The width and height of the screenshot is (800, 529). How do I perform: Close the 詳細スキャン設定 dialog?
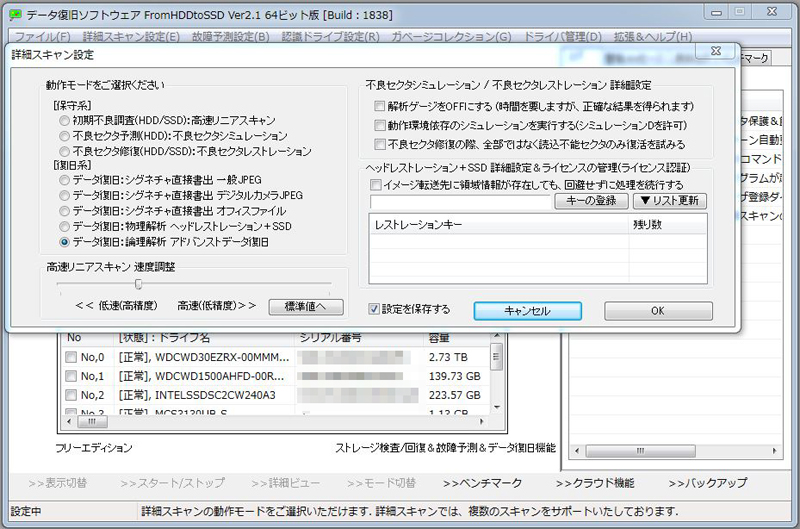click(x=716, y=51)
